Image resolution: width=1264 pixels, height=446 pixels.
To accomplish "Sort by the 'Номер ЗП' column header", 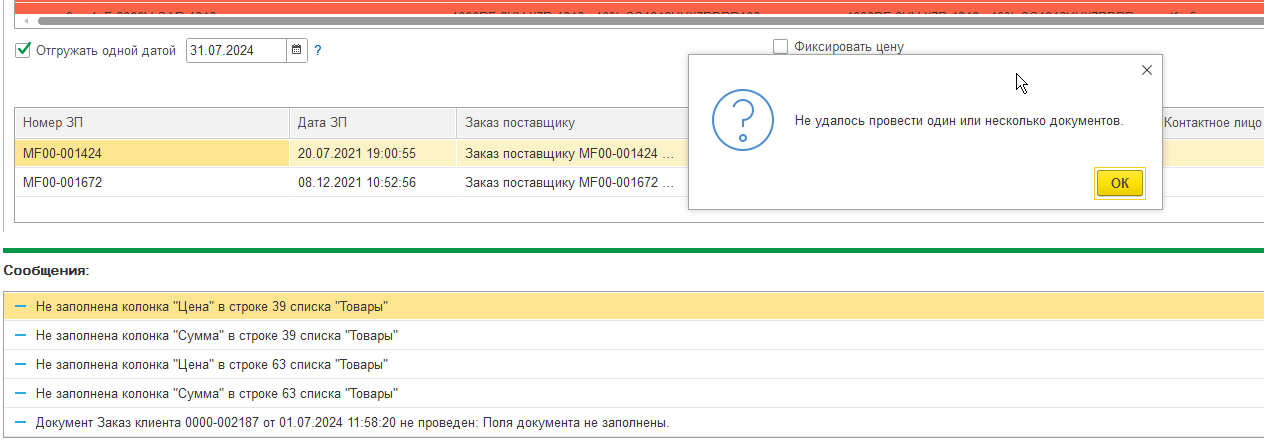I will click(150, 122).
